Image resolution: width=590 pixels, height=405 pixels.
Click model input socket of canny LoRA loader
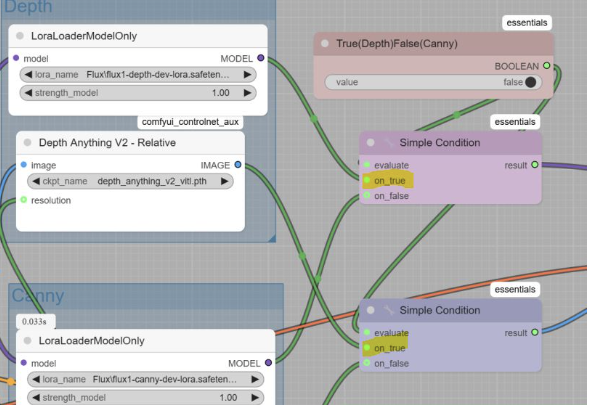click(x=24, y=362)
